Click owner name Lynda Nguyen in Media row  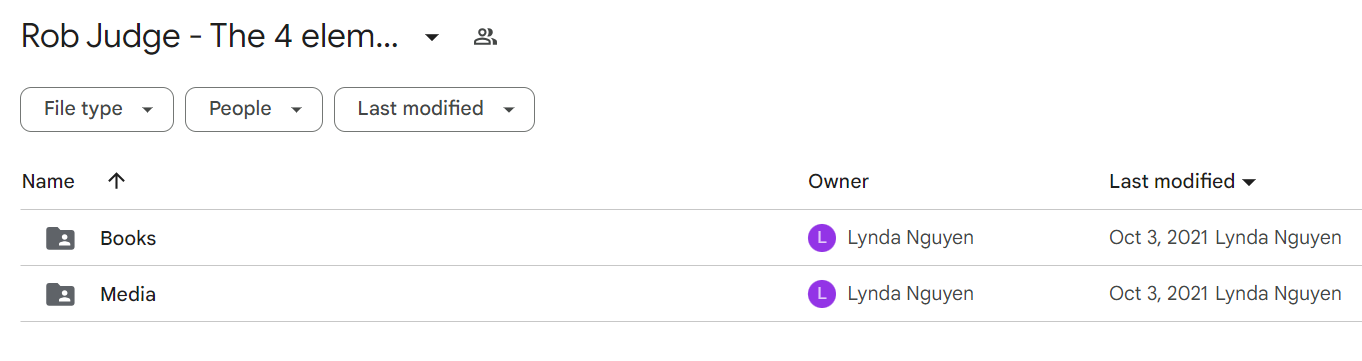click(910, 294)
